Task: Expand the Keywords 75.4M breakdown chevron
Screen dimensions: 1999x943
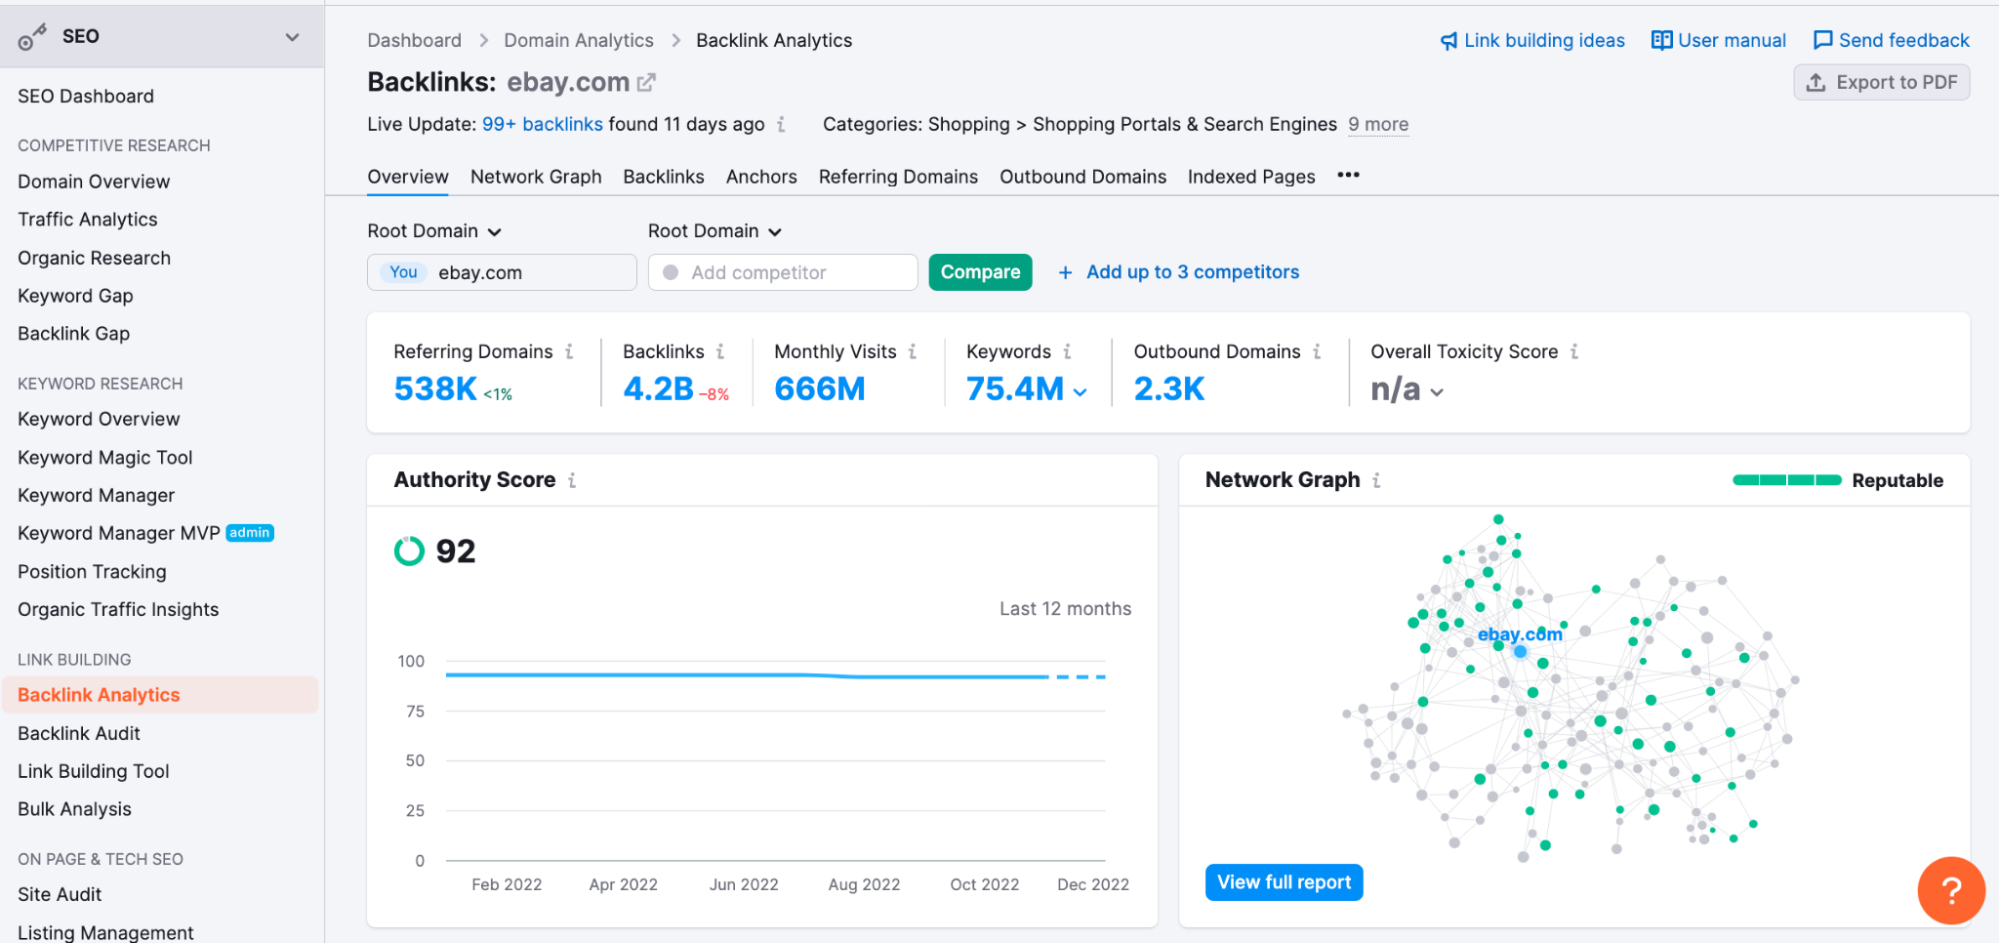Action: pos(1079,392)
